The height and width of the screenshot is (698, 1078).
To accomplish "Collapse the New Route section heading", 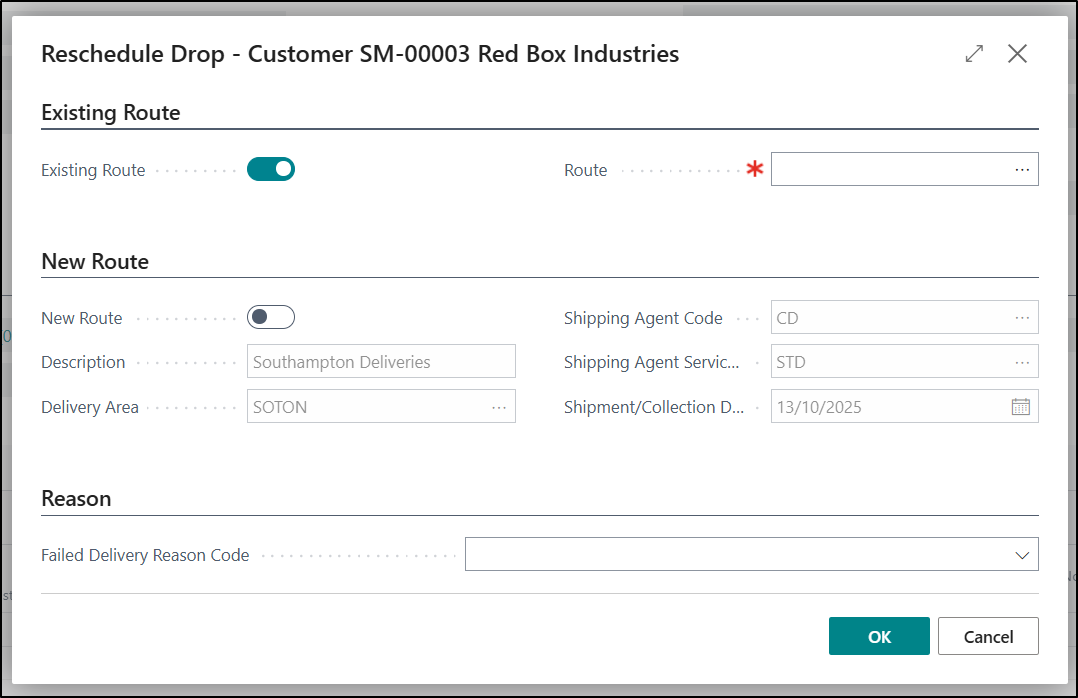I will [x=95, y=262].
